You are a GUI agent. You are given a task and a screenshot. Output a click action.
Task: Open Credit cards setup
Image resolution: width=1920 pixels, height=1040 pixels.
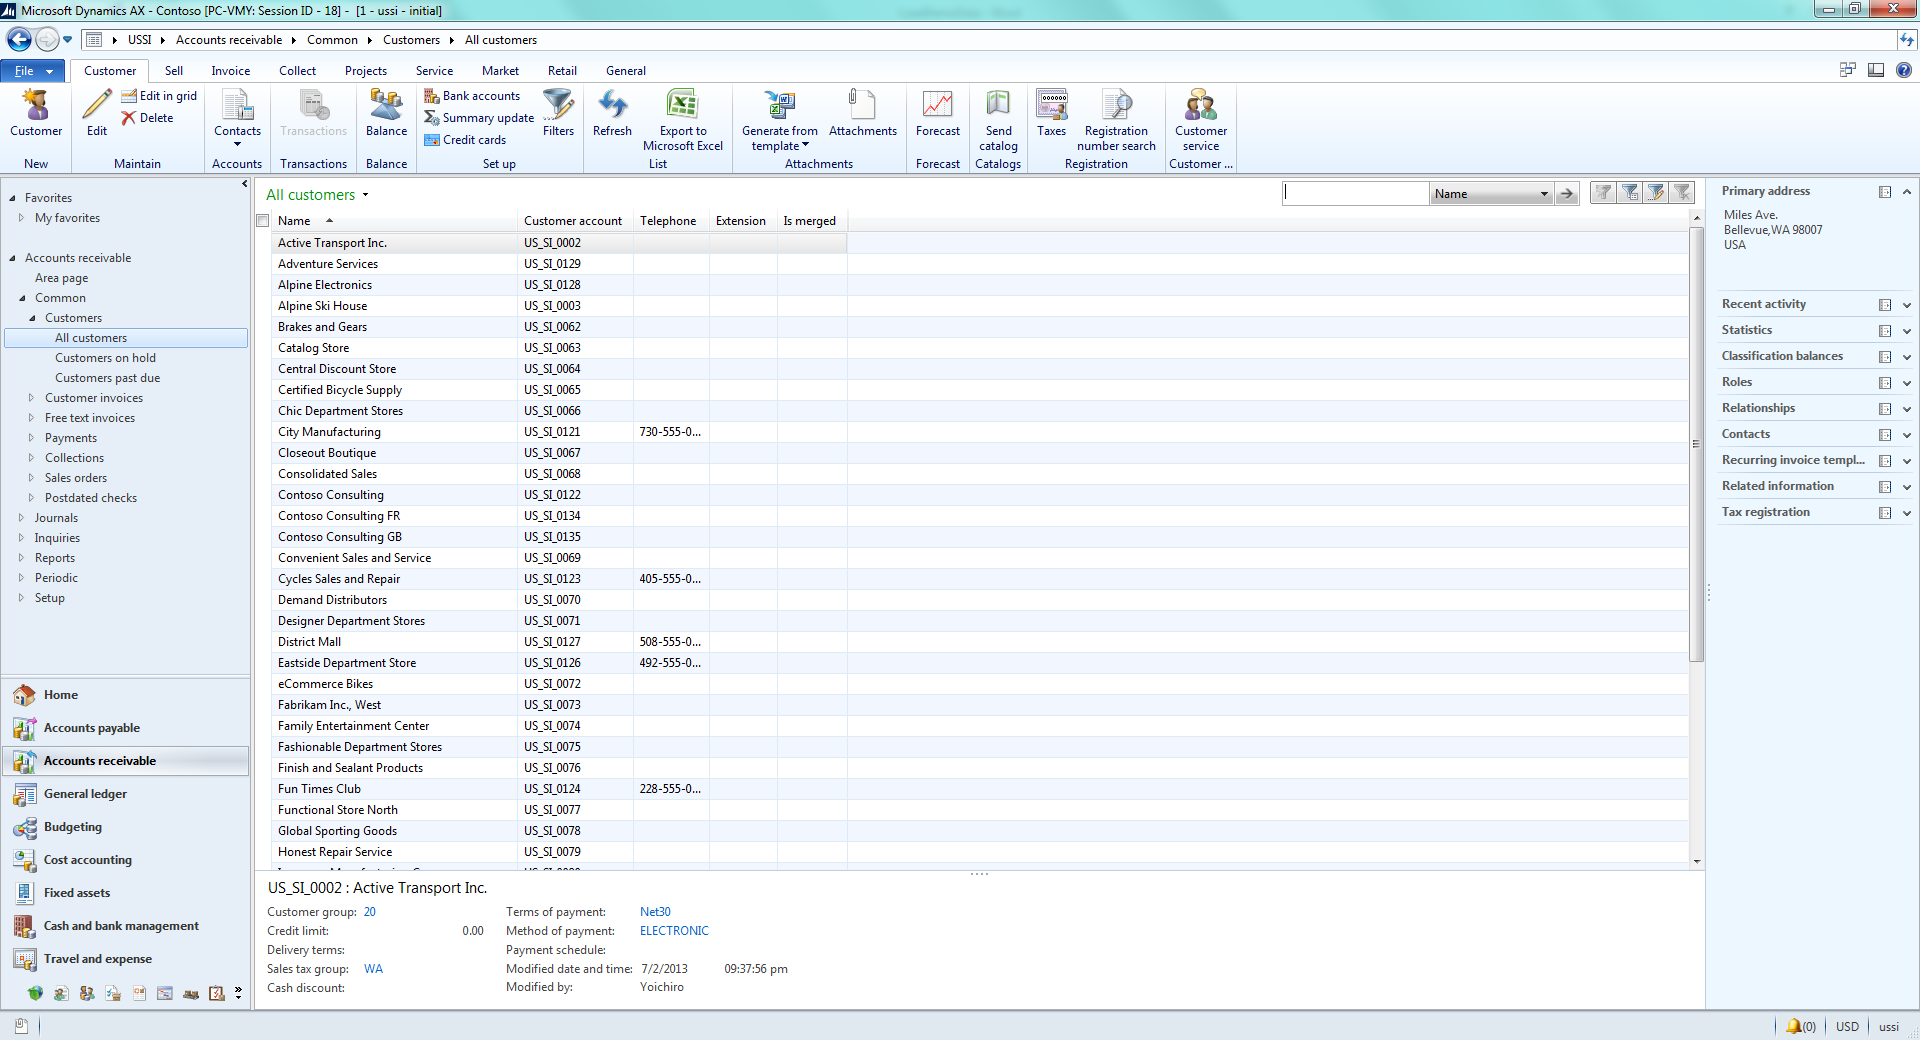point(465,140)
